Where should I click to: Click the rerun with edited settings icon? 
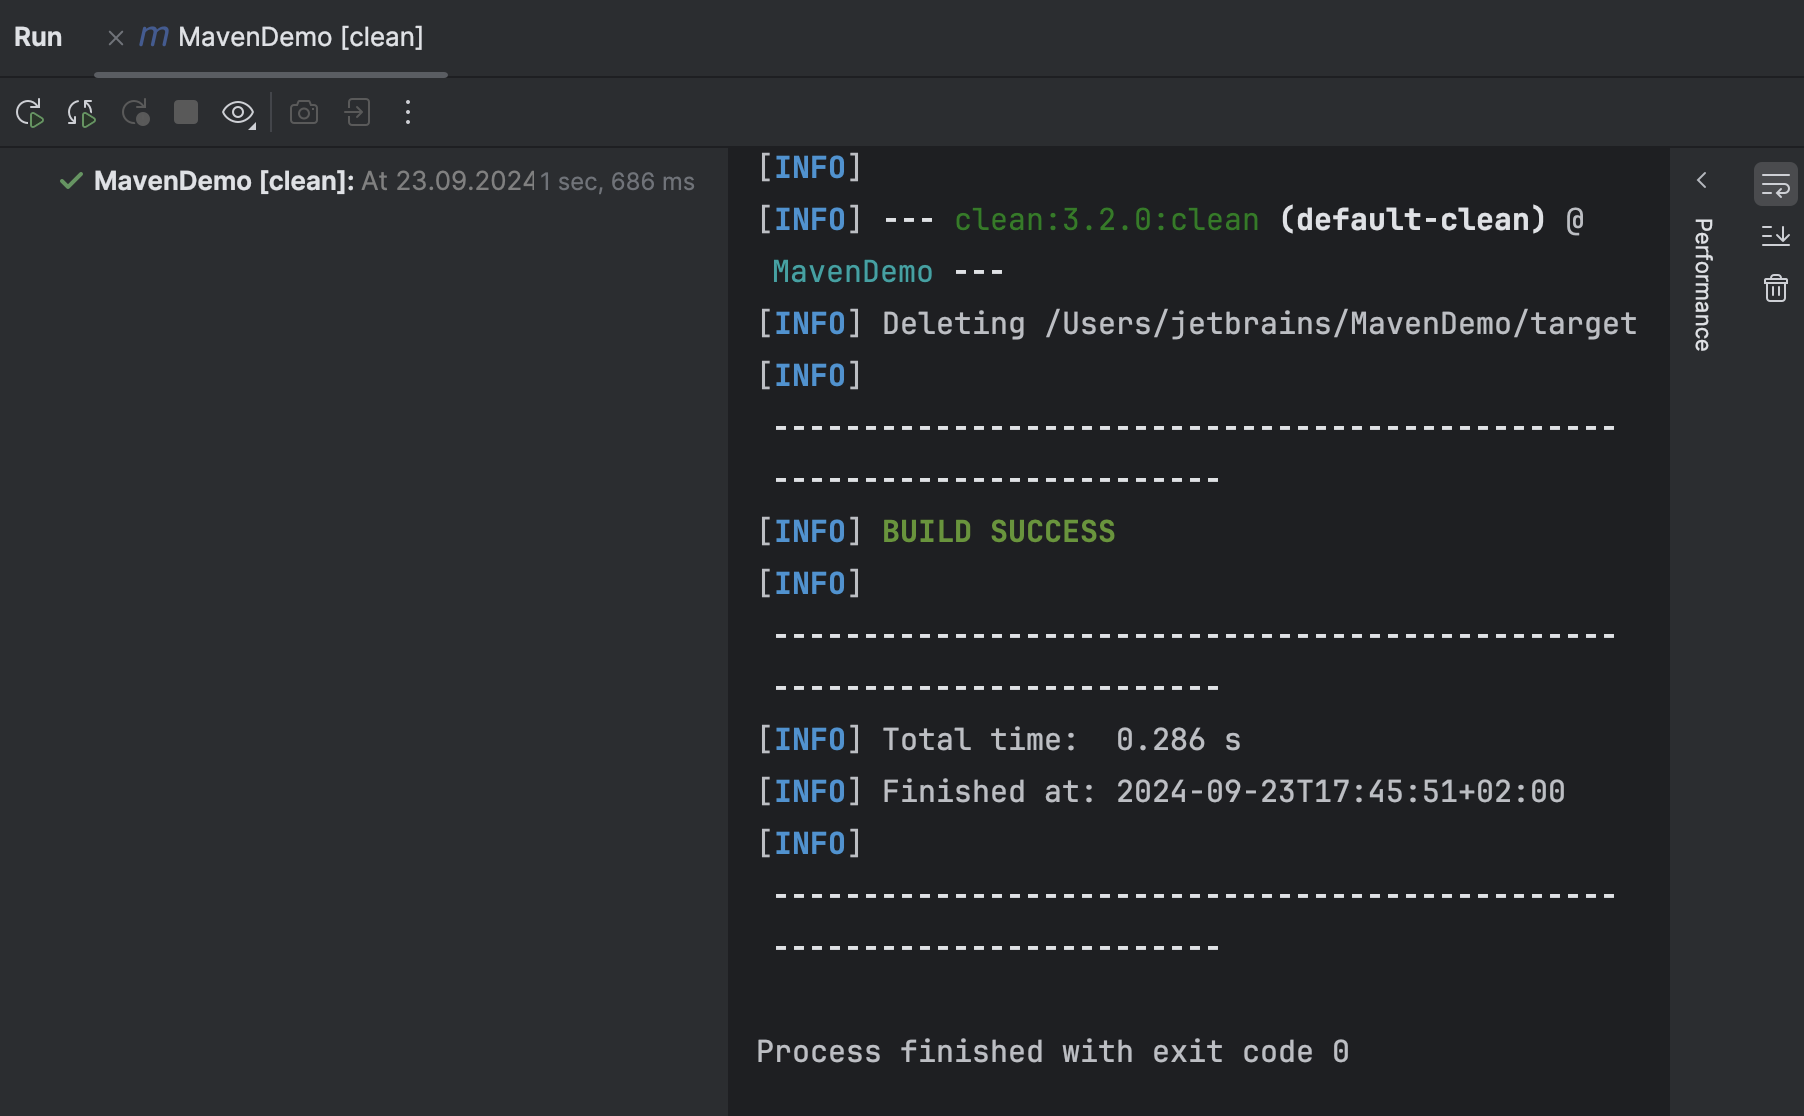tap(83, 113)
